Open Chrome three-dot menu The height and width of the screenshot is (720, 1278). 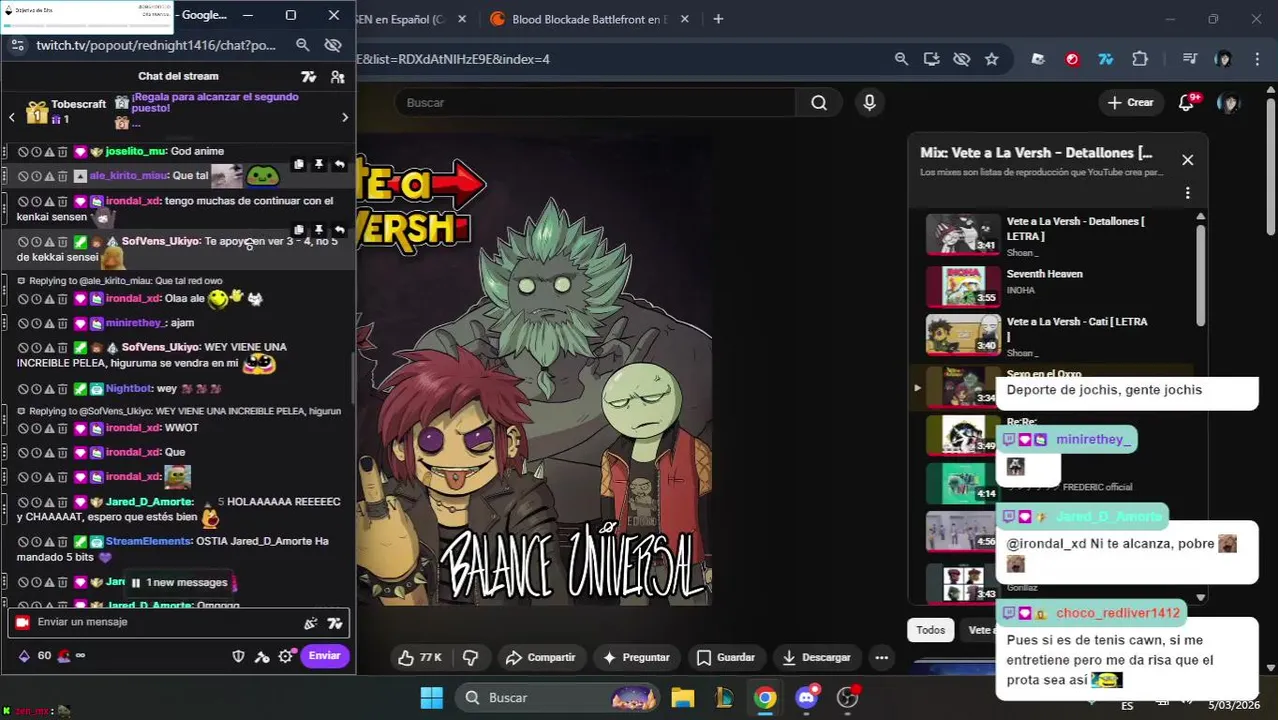point(1257,59)
